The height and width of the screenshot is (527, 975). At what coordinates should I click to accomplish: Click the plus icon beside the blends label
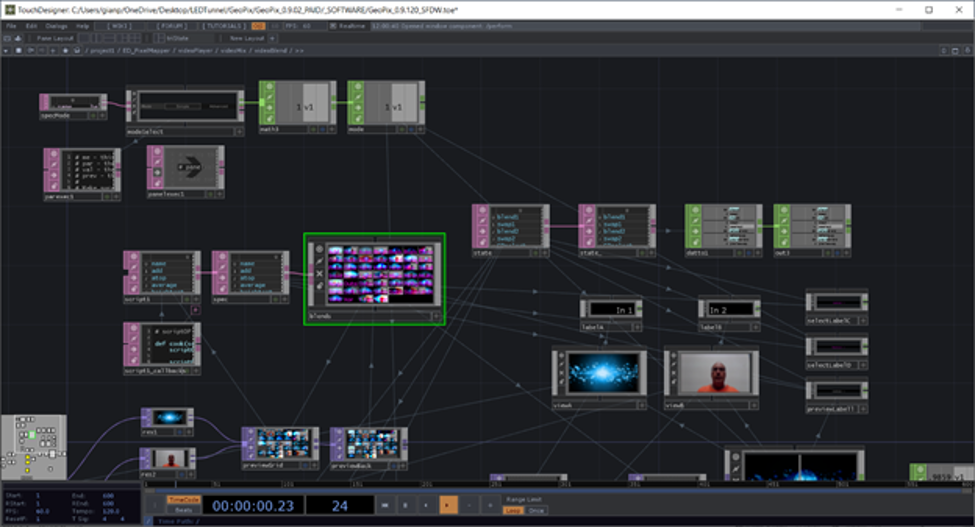436,316
